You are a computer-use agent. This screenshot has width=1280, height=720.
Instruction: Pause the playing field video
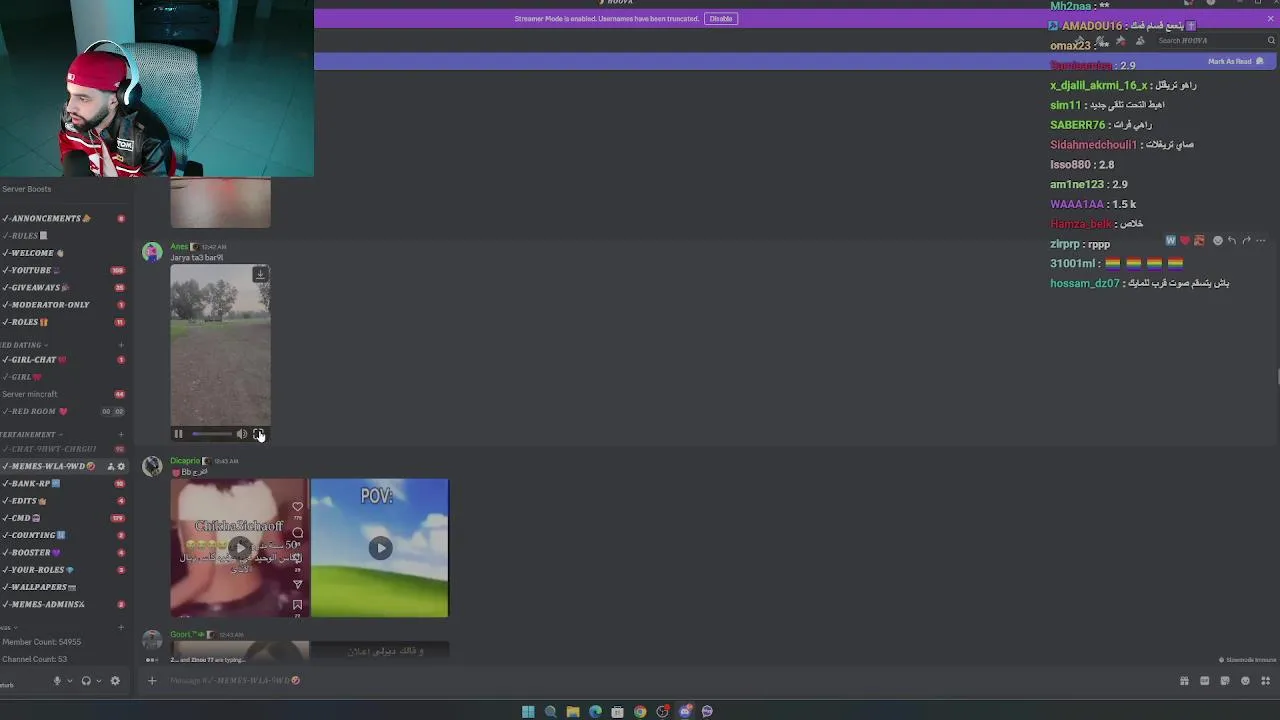[x=178, y=434]
